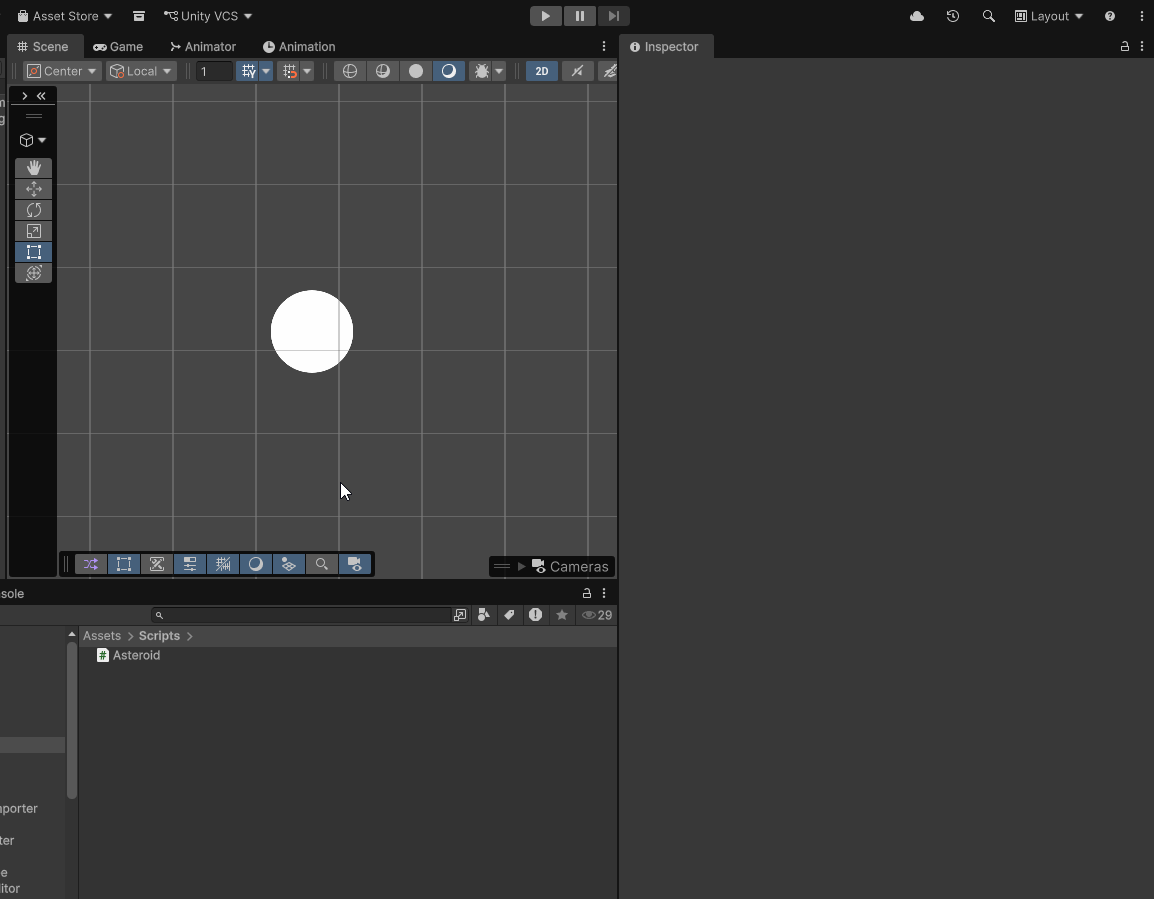Open tool context cube dropdown
The image size is (1154, 899).
pyautogui.click(x=33, y=140)
